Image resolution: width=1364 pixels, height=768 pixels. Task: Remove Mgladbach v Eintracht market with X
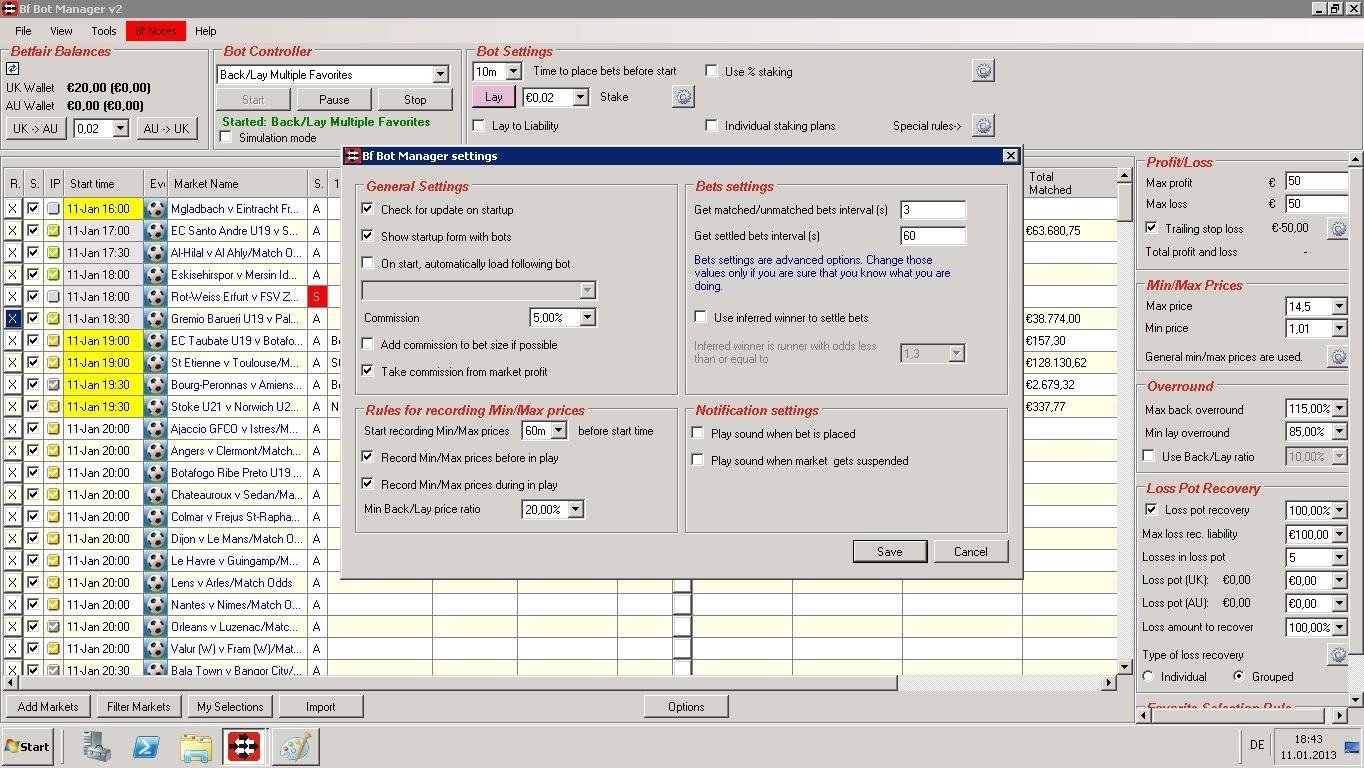[x=13, y=209]
